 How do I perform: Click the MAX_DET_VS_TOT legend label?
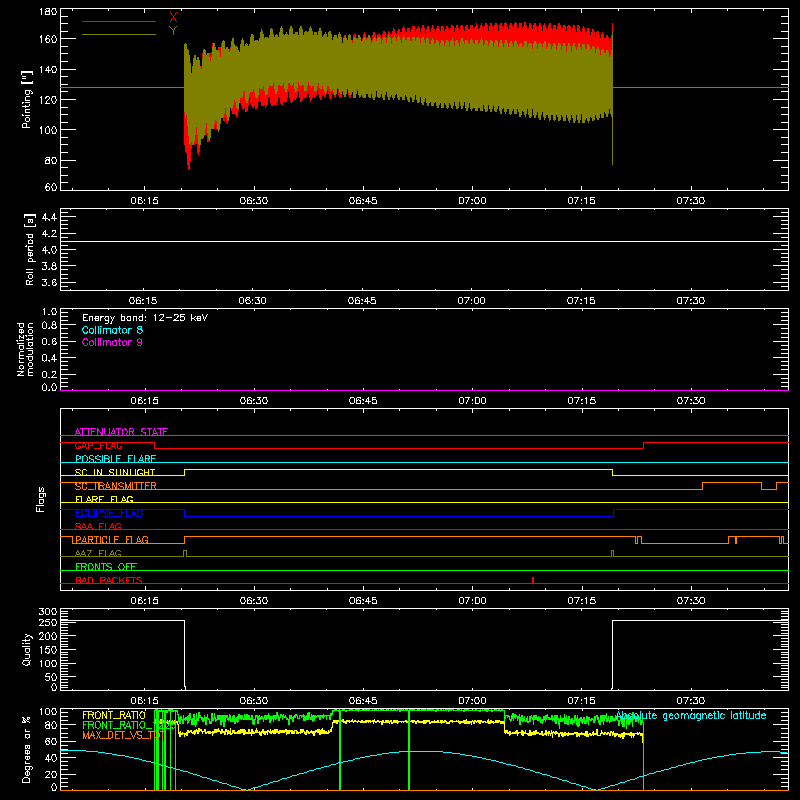pyautogui.click(x=123, y=735)
